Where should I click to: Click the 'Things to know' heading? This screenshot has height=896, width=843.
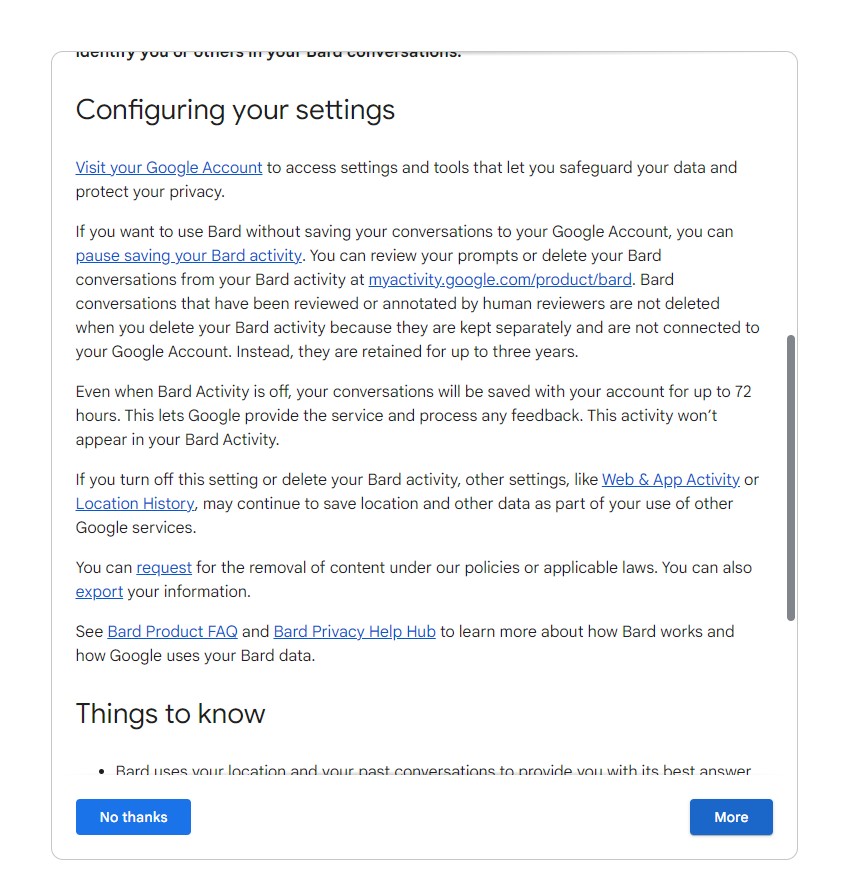[170, 714]
